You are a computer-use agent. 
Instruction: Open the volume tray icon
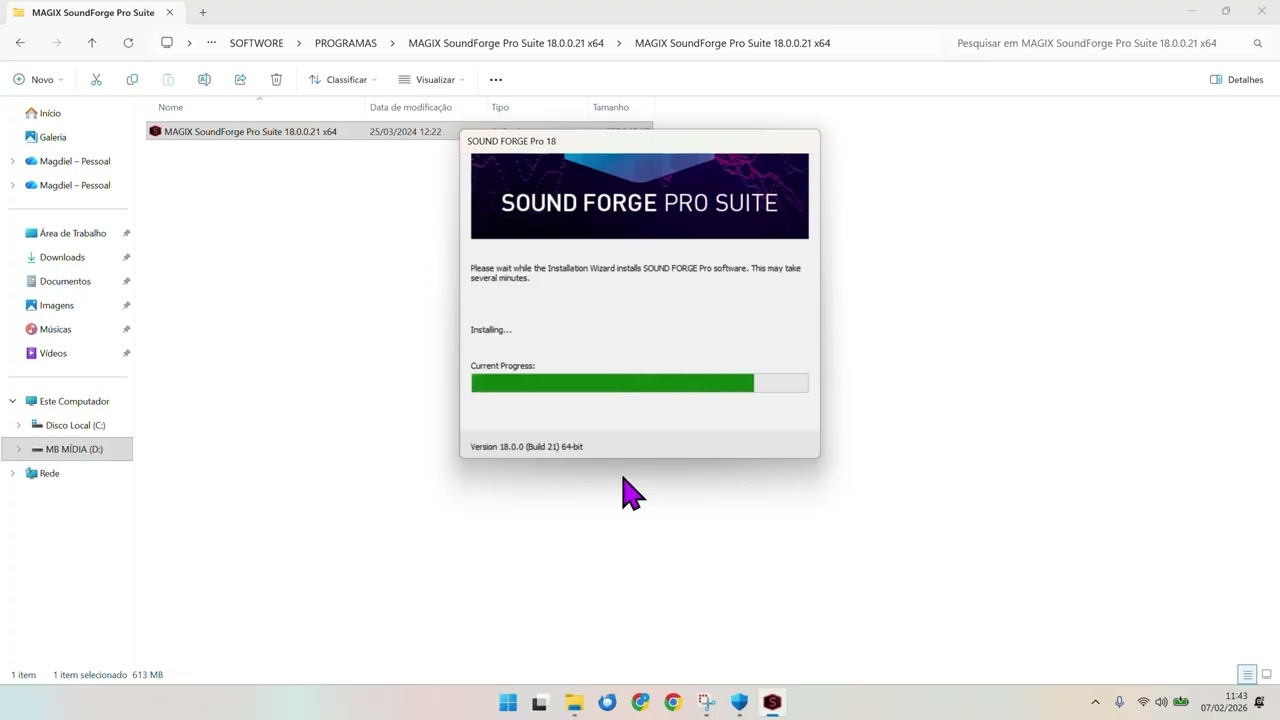tap(1161, 702)
